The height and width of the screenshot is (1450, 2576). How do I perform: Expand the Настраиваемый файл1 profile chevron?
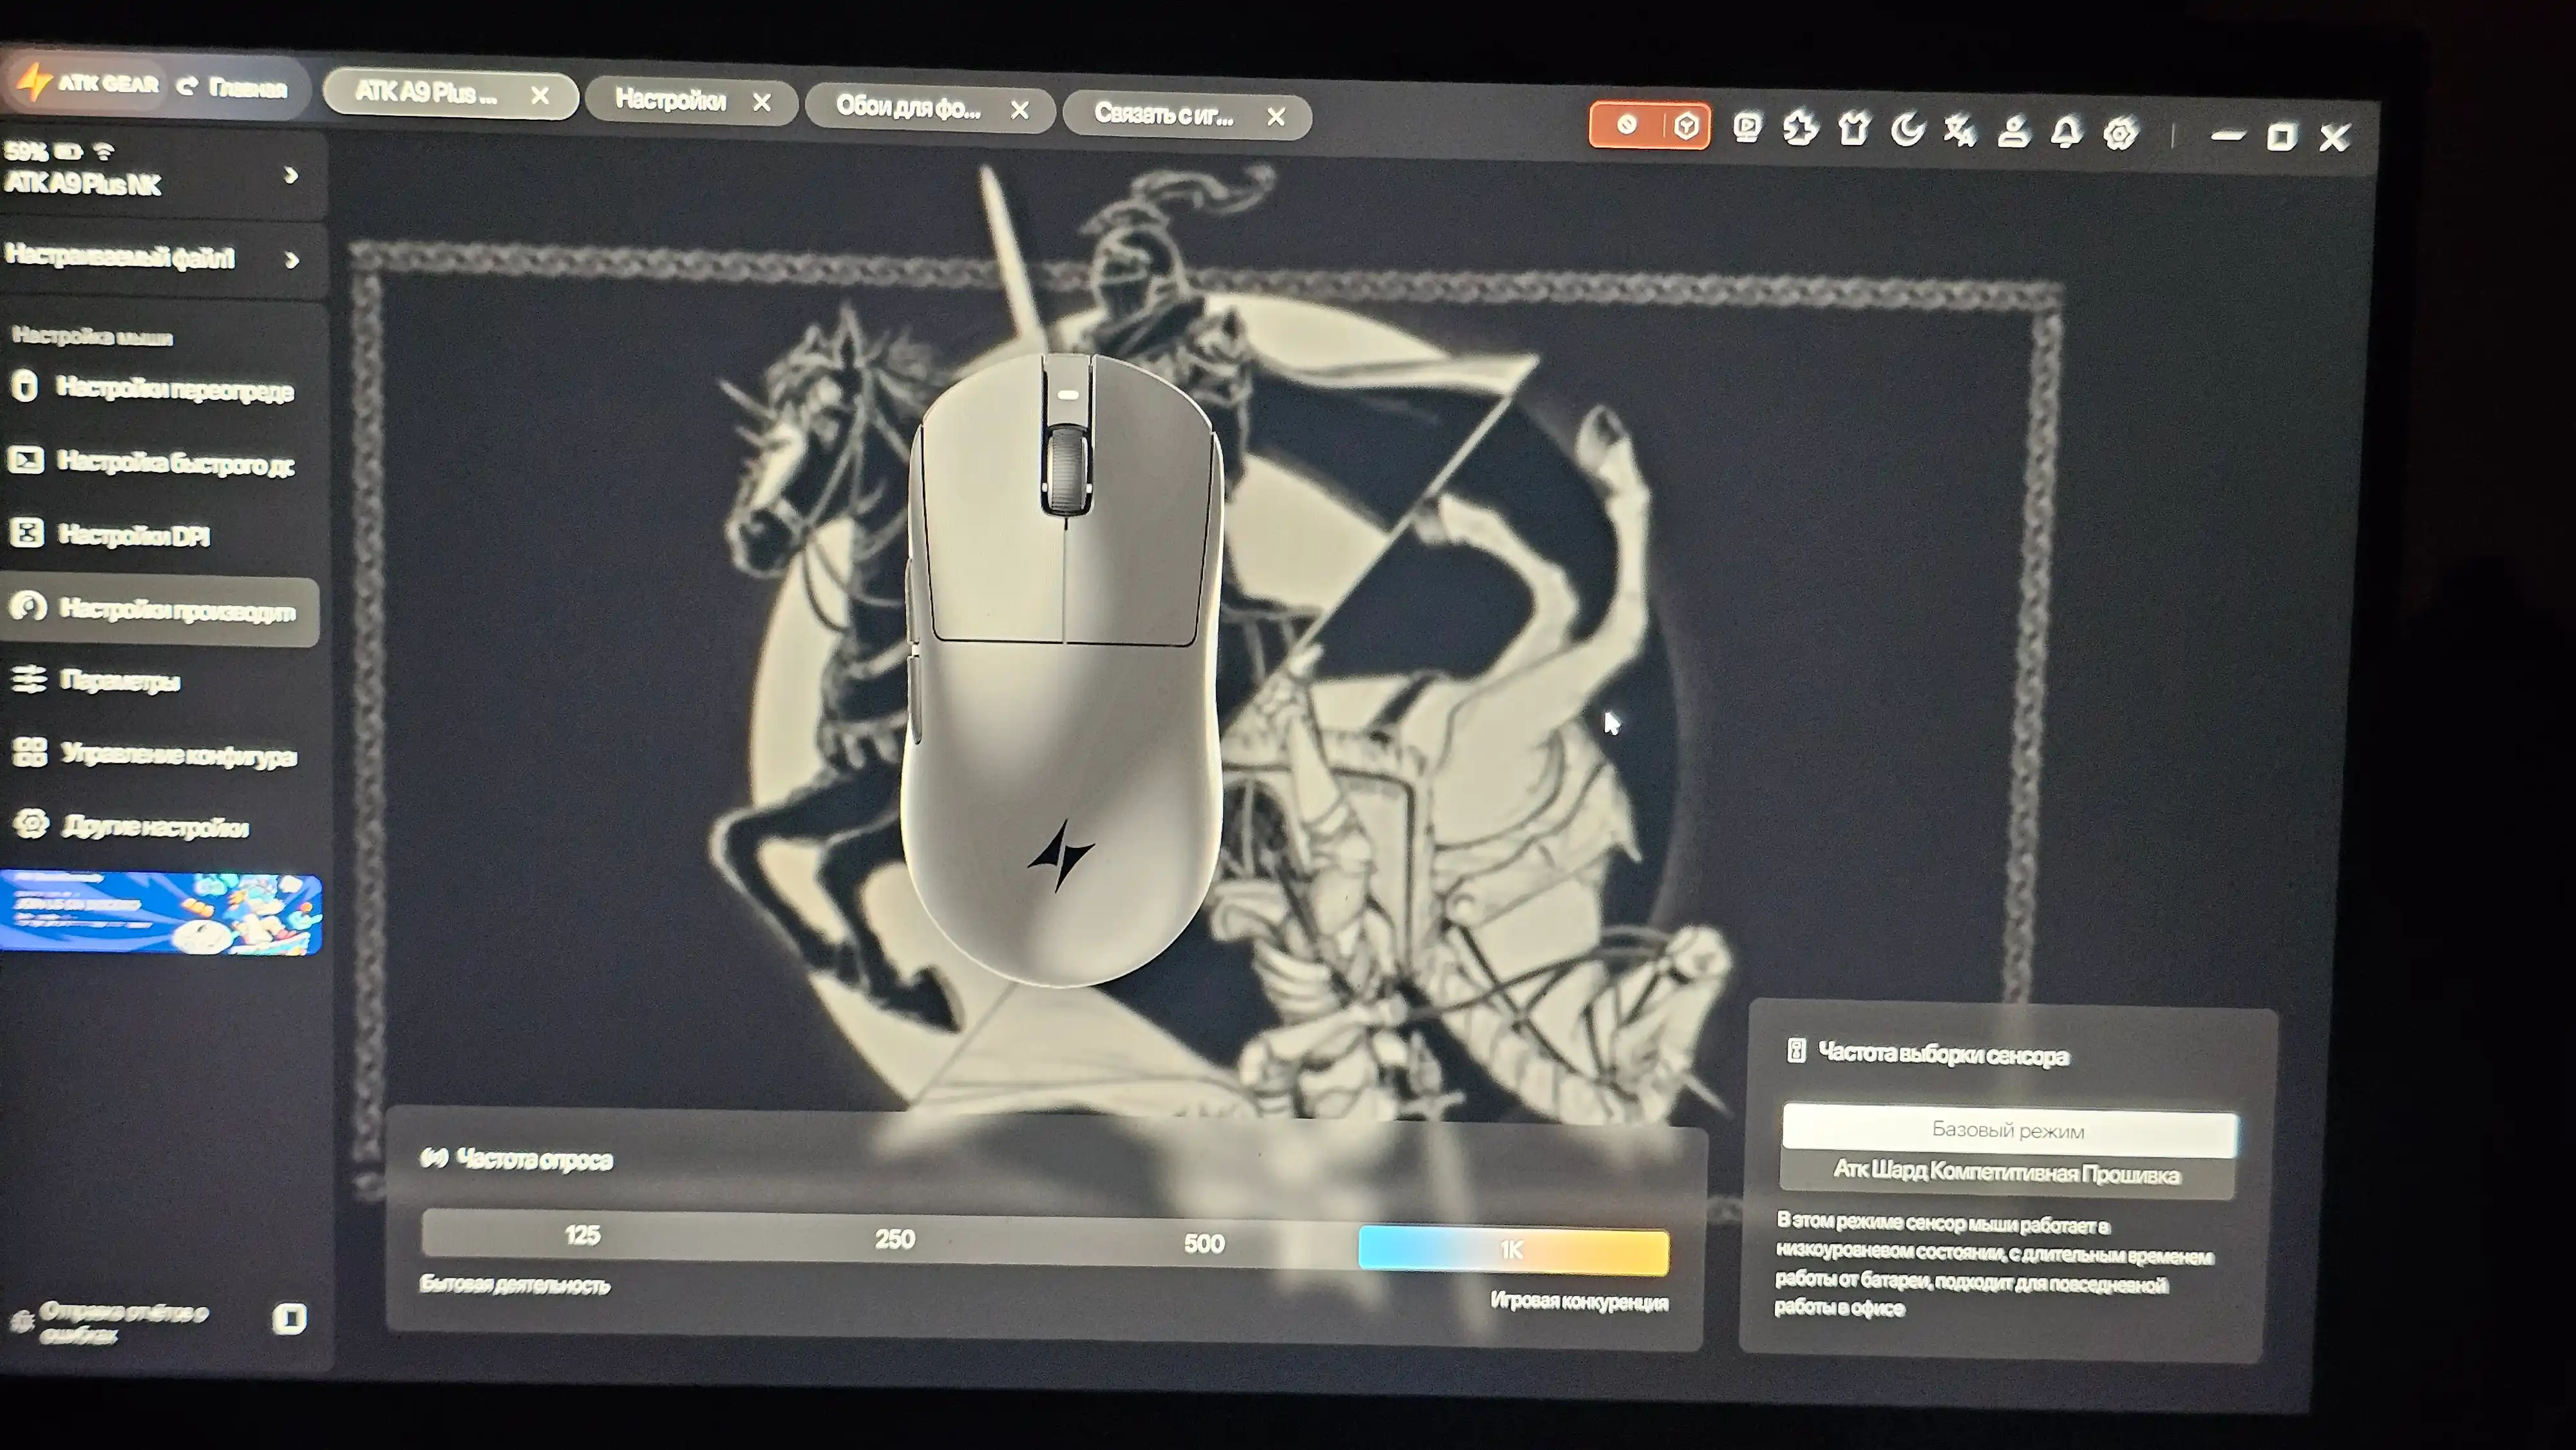[x=291, y=260]
